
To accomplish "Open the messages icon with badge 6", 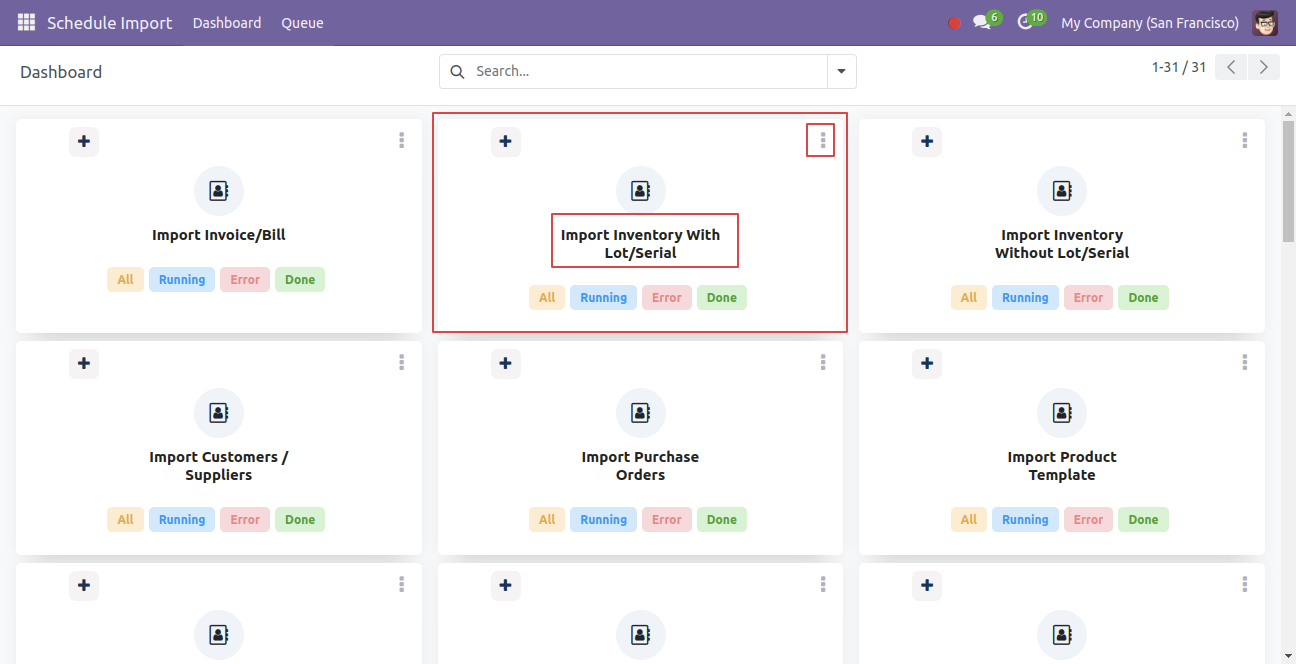I will click(x=982, y=22).
